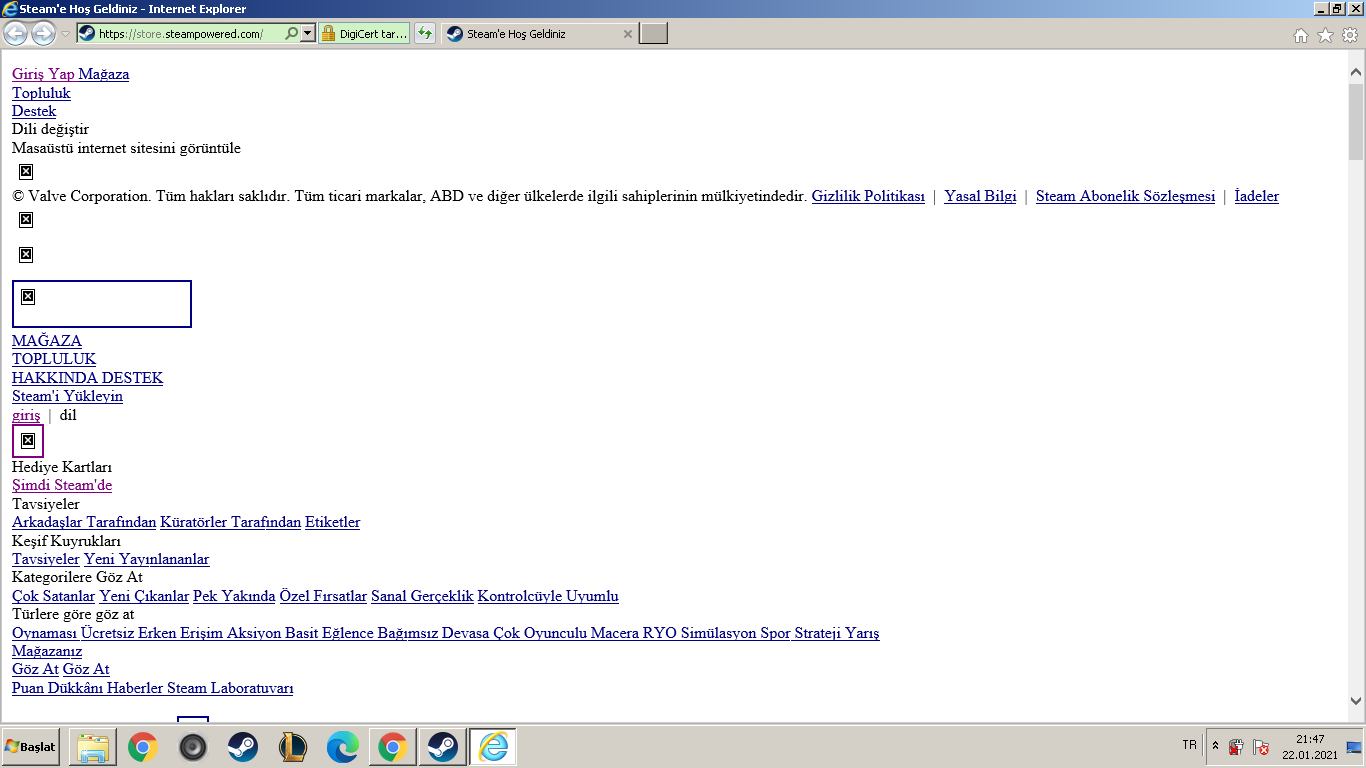Click "Dili değiştir" text
Image resolution: width=1366 pixels, height=768 pixels.
click(x=50, y=130)
